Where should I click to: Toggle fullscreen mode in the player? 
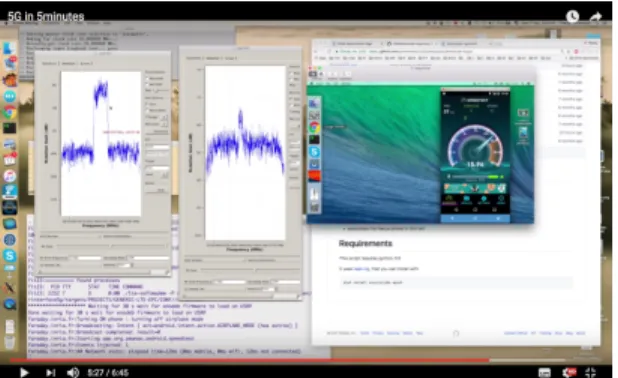[590, 372]
